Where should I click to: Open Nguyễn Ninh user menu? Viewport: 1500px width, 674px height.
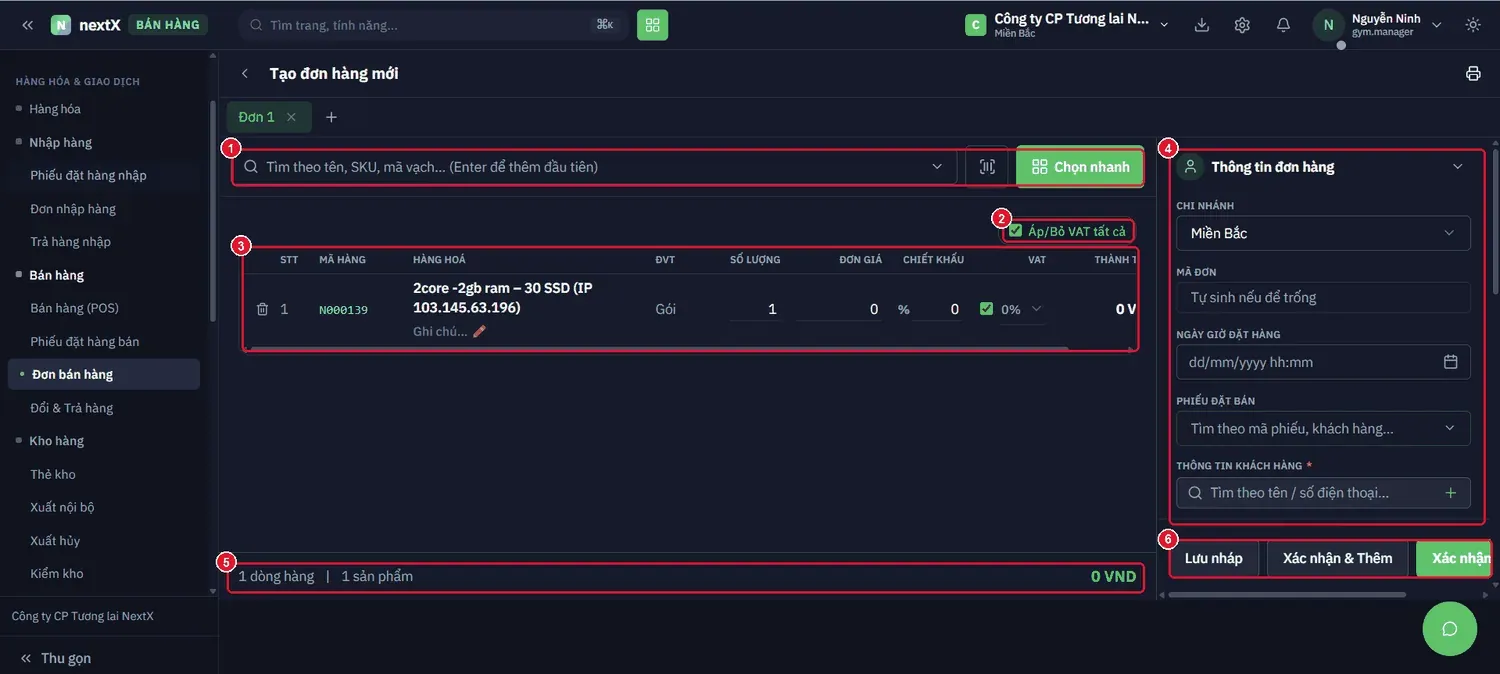point(1380,25)
